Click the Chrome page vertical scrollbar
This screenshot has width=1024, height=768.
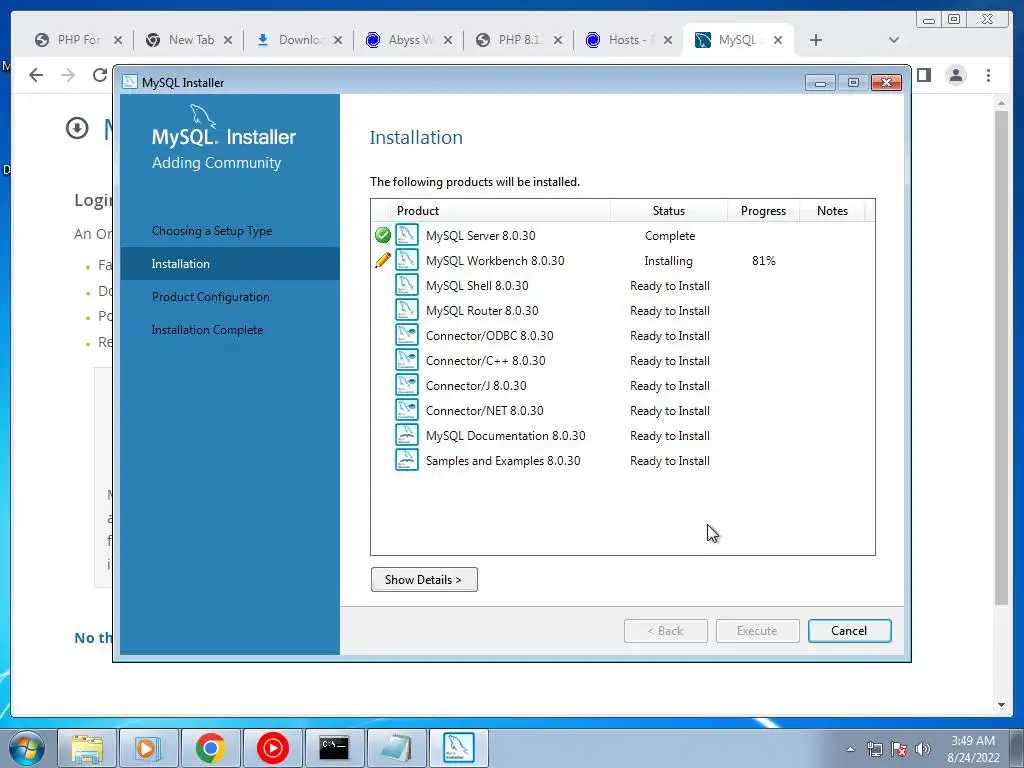(x=1001, y=358)
